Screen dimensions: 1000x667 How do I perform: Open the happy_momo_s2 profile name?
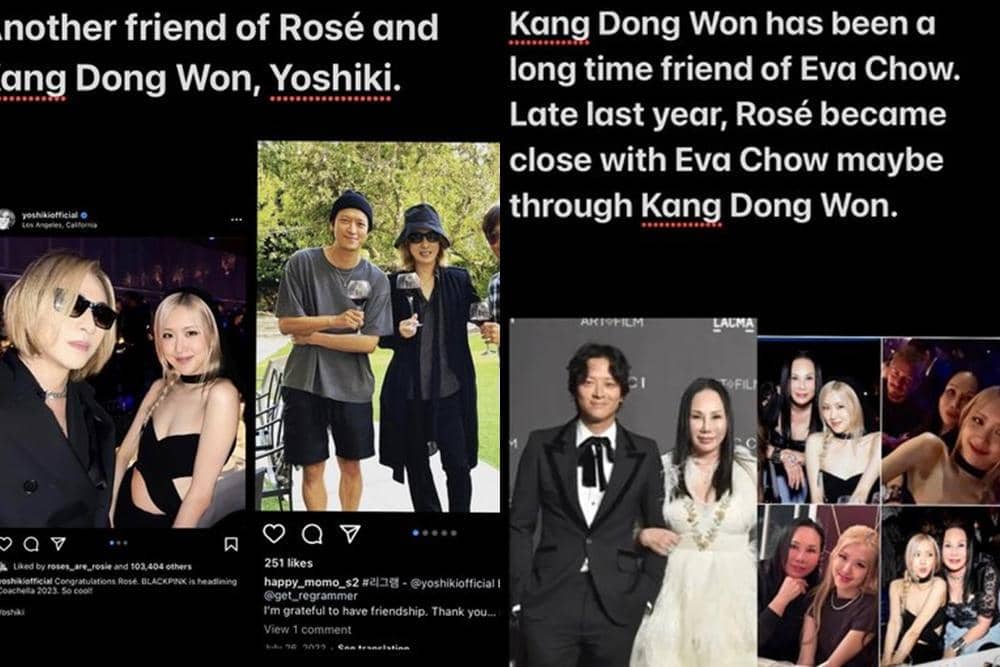tap(311, 582)
